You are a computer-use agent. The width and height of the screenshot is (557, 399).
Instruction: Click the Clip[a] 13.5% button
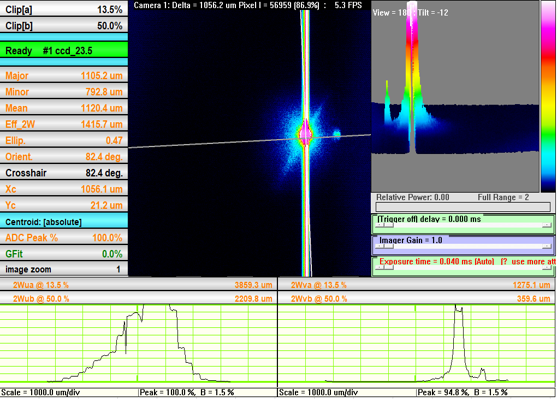(64, 9)
